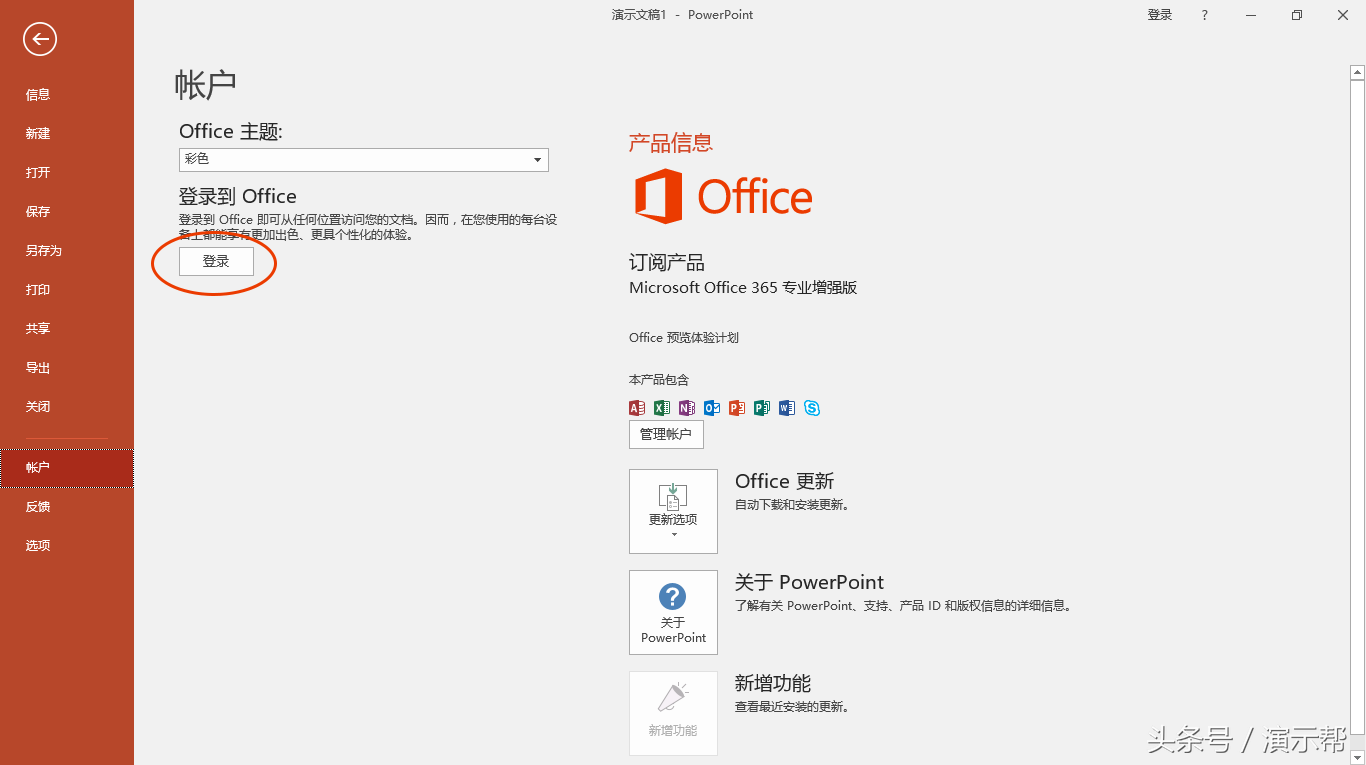This screenshot has width=1366, height=765.
Task: Go back using the circled arrow icon
Action: 40,39
